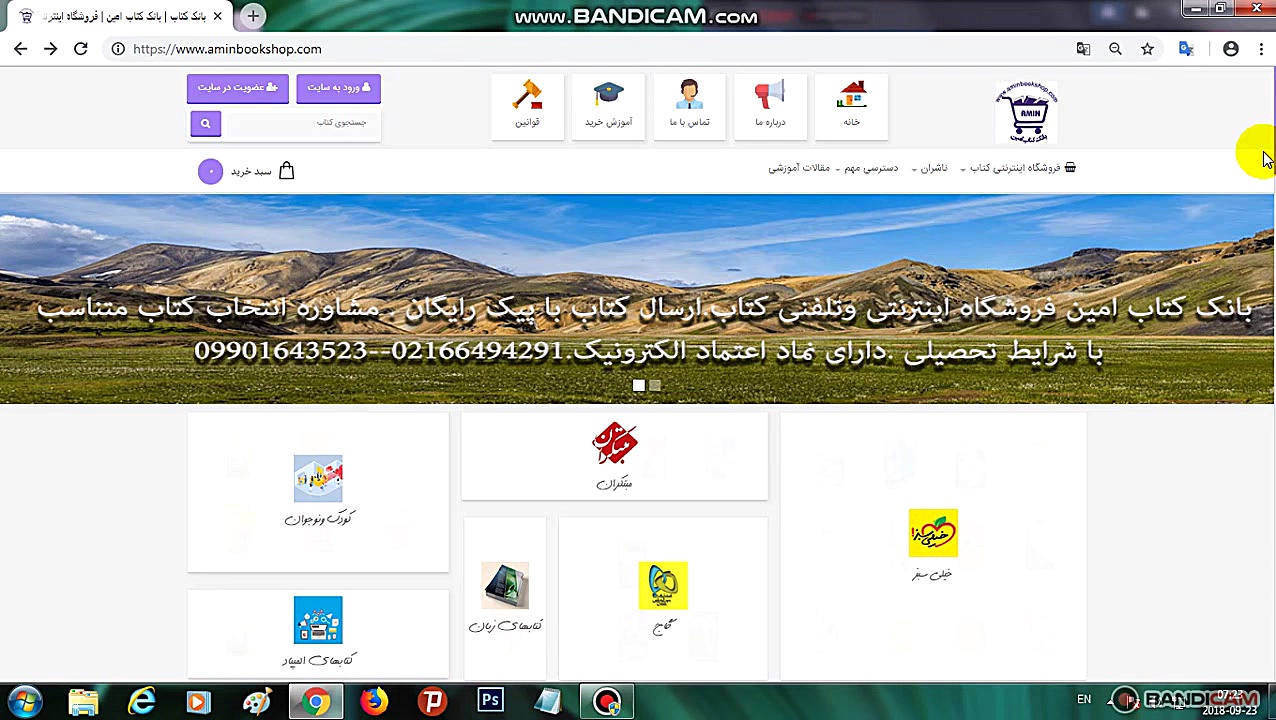Open the Mobtakeran (مبتکران) publisher logo

[614, 443]
